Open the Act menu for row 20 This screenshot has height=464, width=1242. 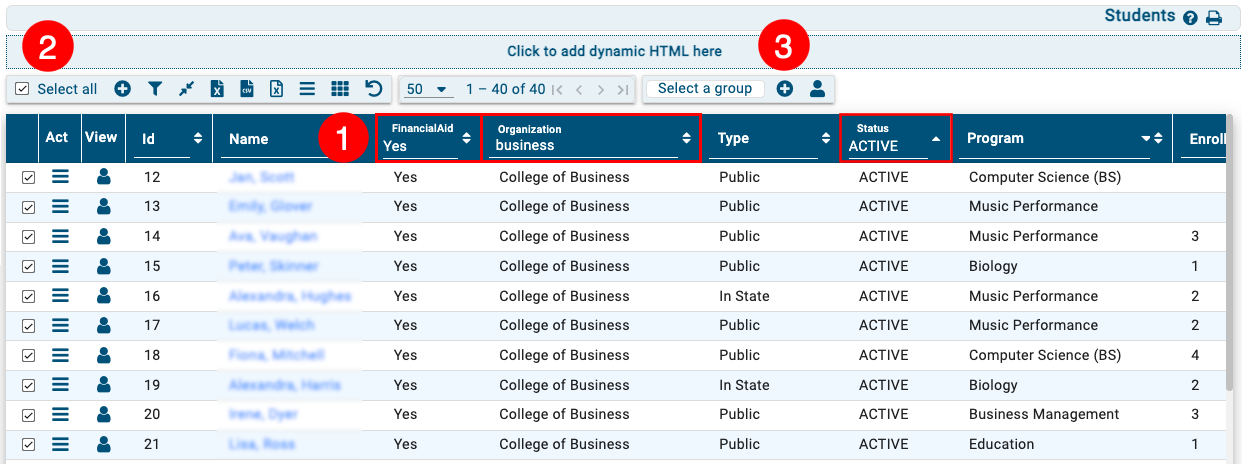point(60,415)
